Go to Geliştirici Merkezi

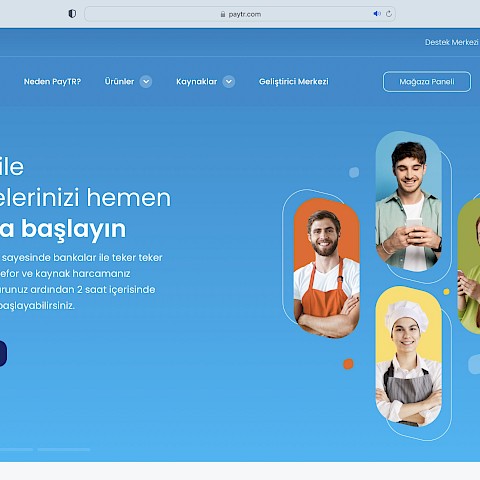click(x=294, y=82)
